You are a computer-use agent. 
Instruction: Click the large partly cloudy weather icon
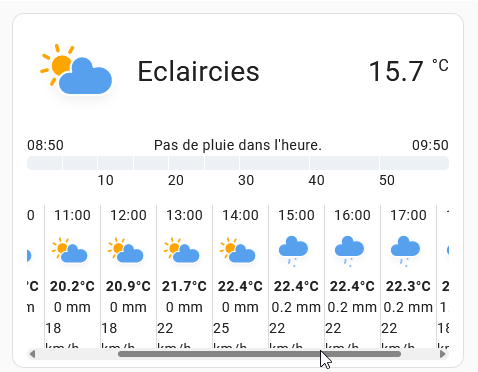point(76,70)
